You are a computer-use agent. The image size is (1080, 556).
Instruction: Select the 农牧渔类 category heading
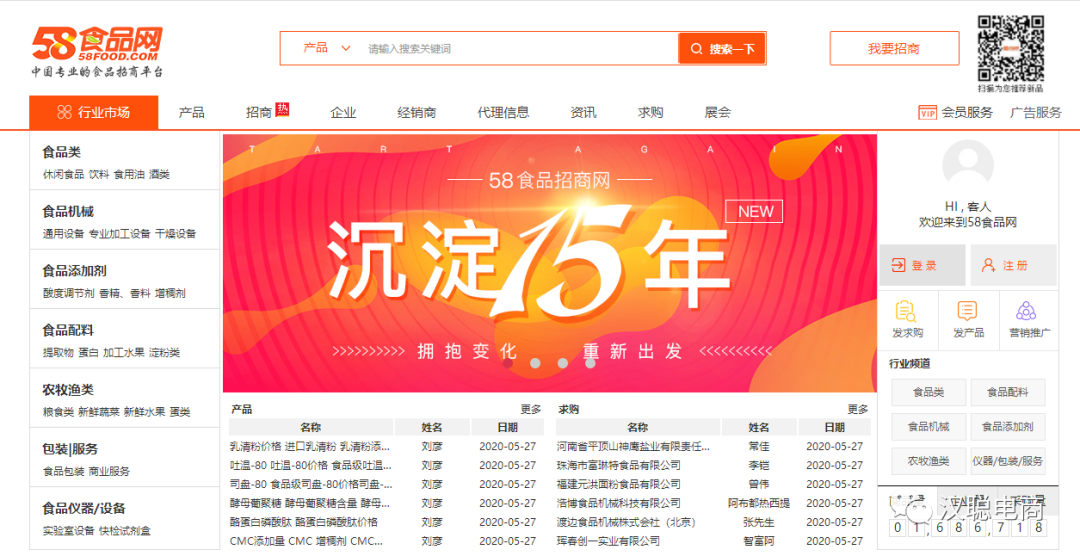[x=68, y=390]
